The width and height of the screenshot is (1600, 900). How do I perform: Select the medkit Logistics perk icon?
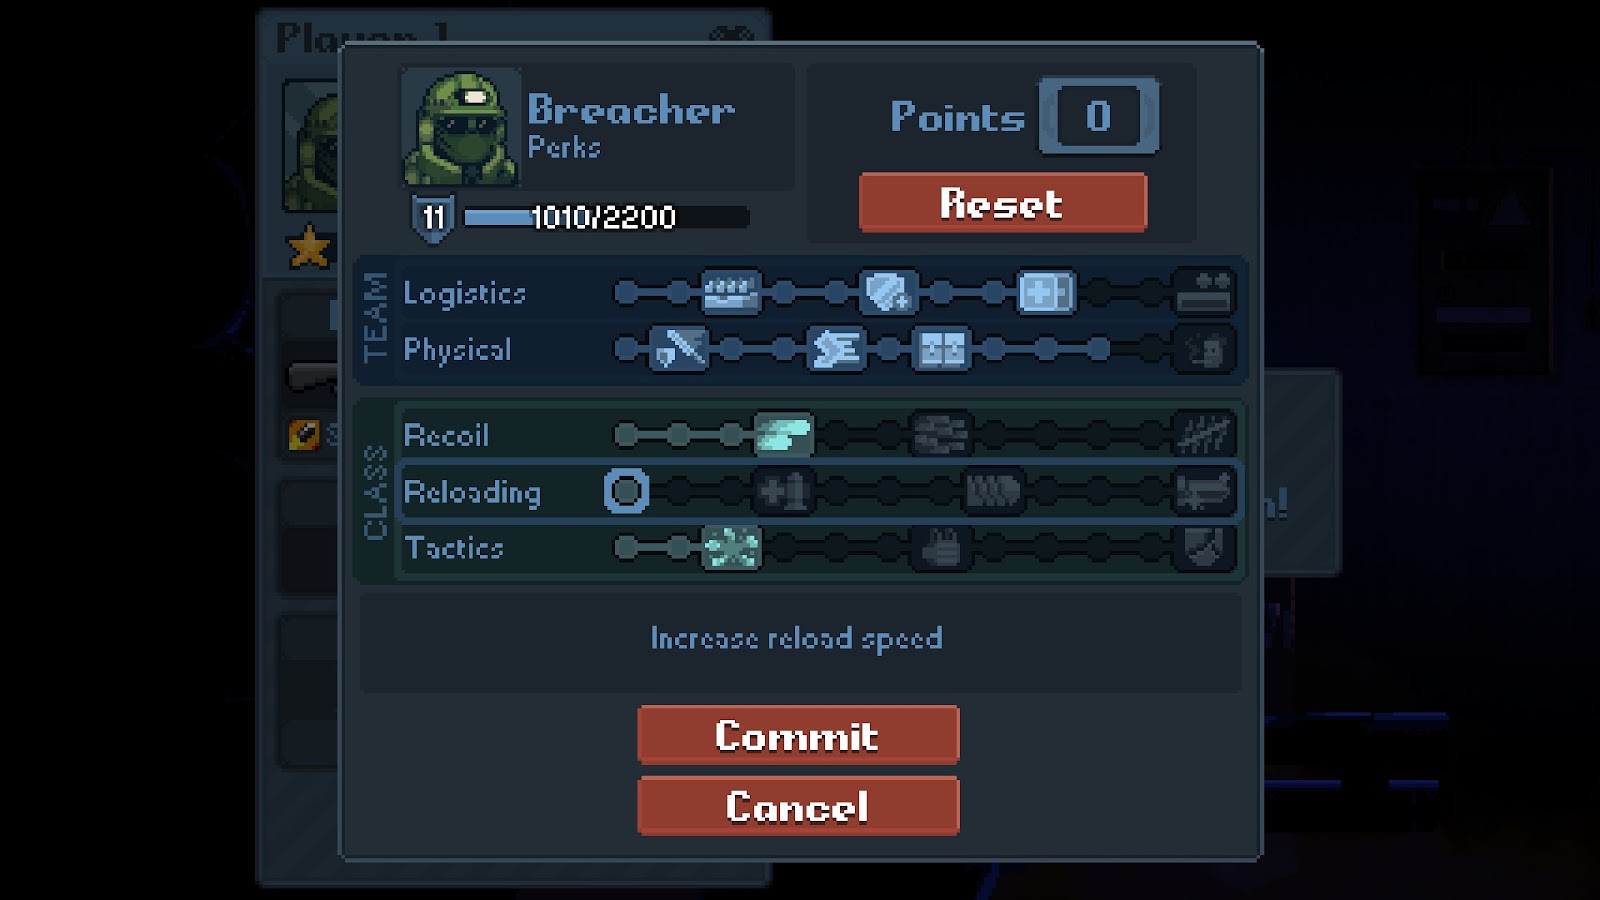click(1046, 292)
